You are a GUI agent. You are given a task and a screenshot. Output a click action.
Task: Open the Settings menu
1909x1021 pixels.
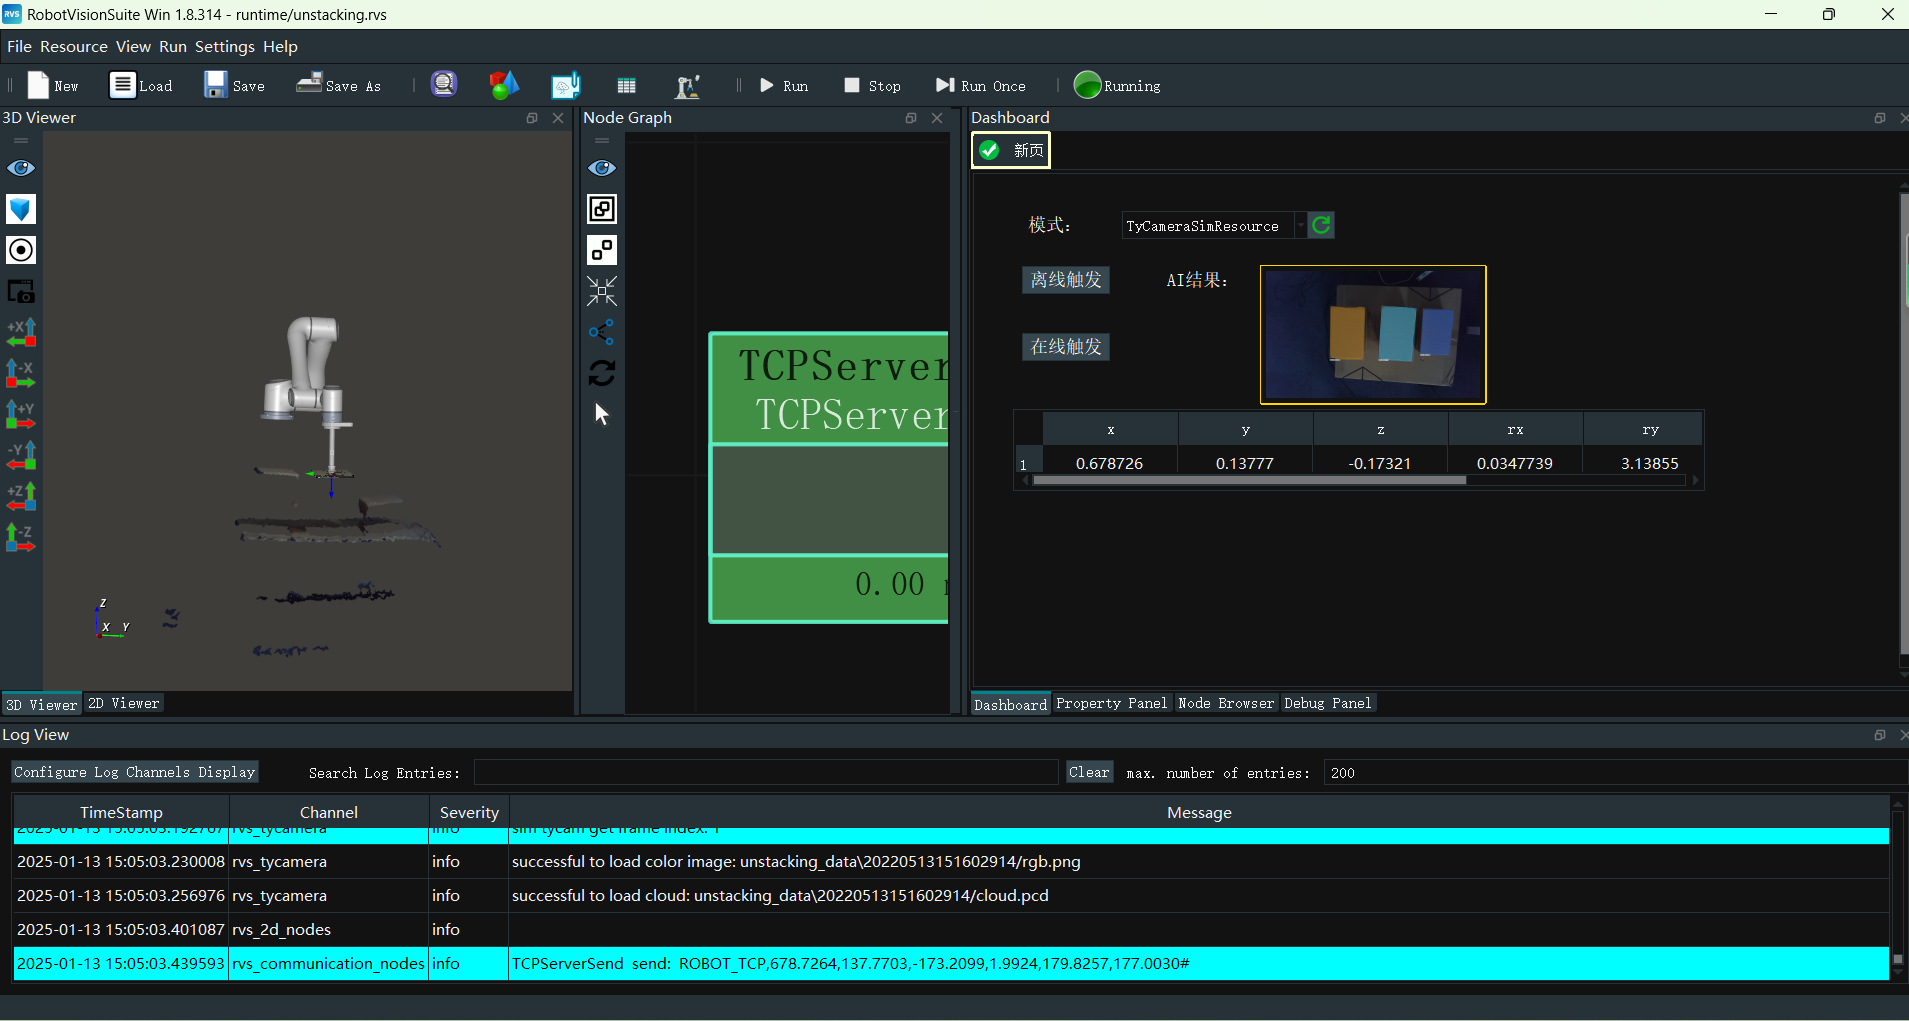[225, 47]
